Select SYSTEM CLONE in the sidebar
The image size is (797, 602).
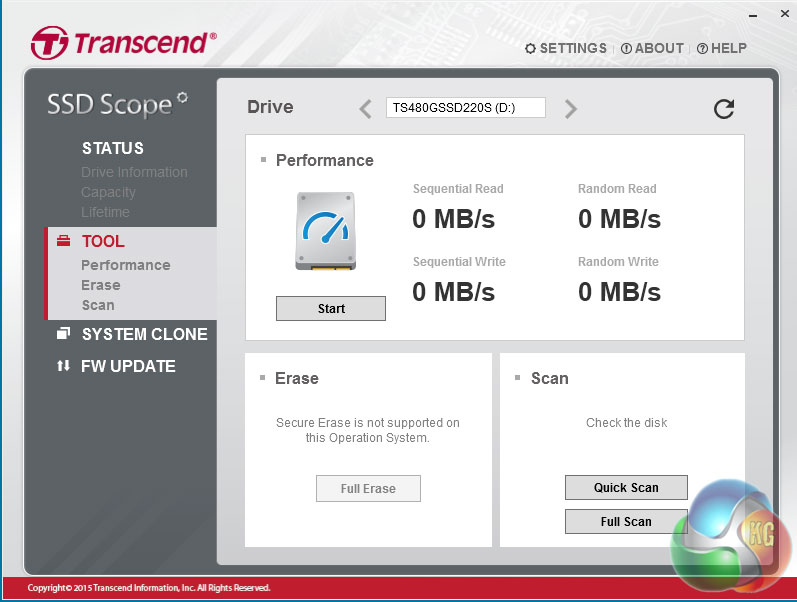[144, 334]
